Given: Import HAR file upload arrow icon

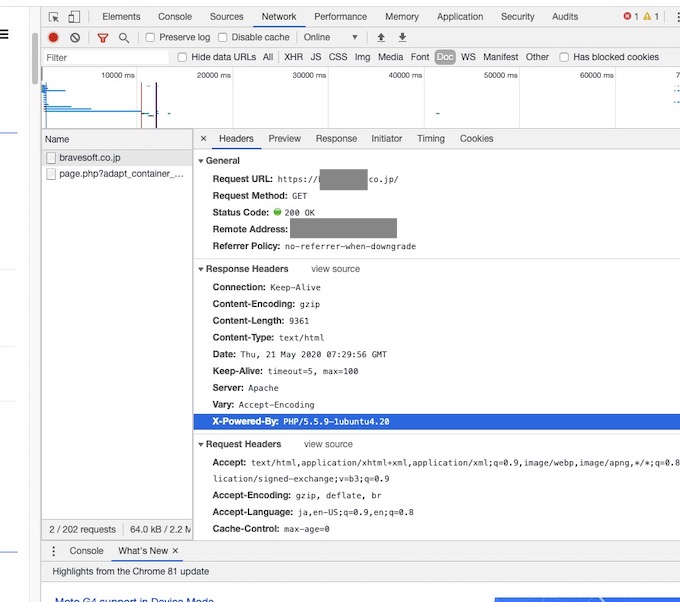Looking at the screenshot, I should tap(381, 37).
